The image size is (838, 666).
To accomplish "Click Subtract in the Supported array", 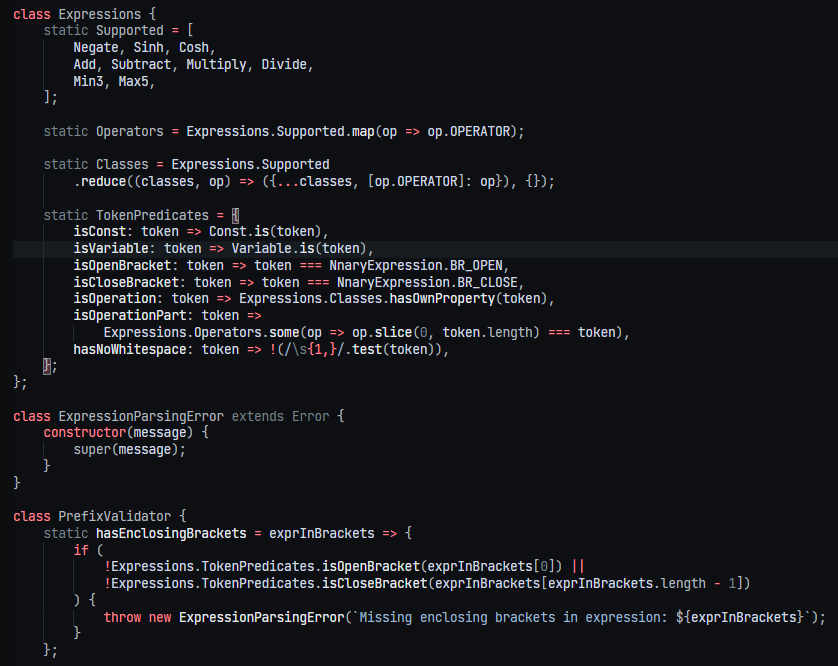I will tap(141, 65).
